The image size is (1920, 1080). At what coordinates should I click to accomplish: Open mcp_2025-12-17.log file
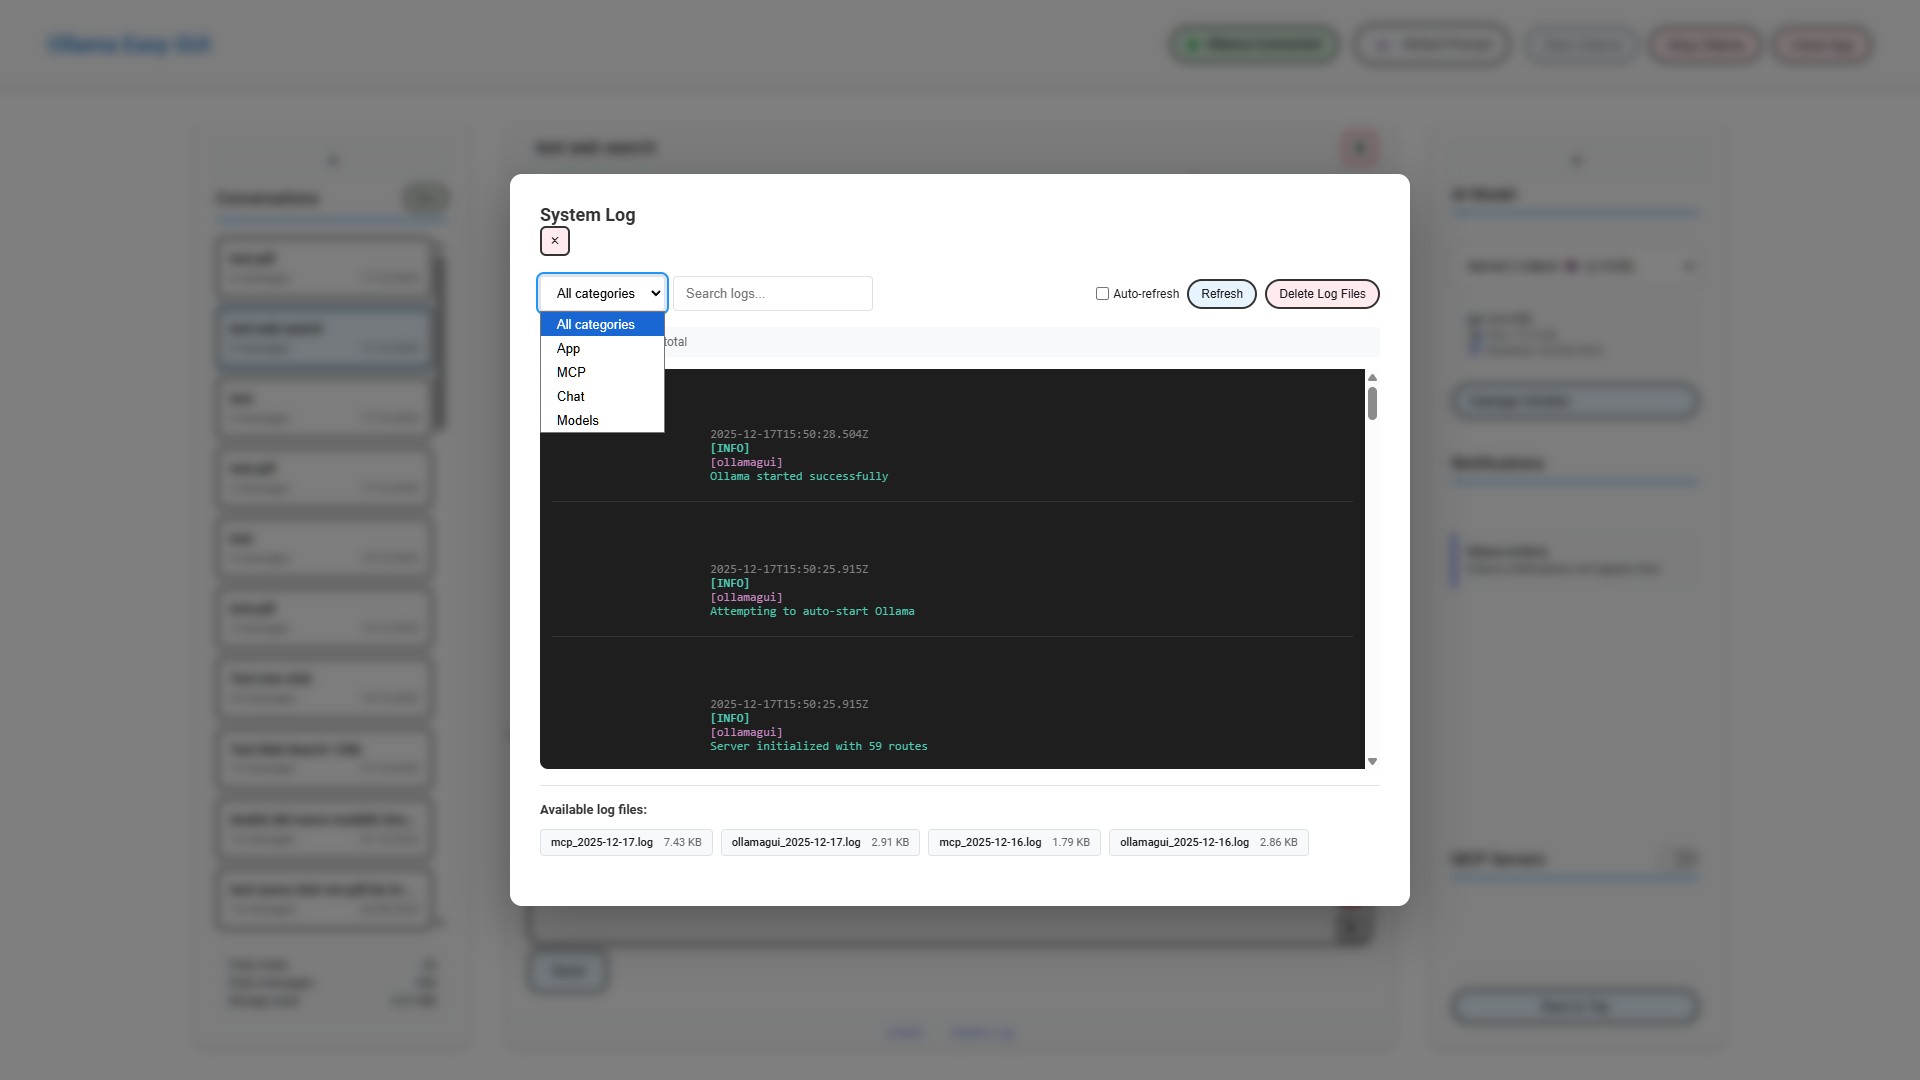pyautogui.click(x=625, y=843)
